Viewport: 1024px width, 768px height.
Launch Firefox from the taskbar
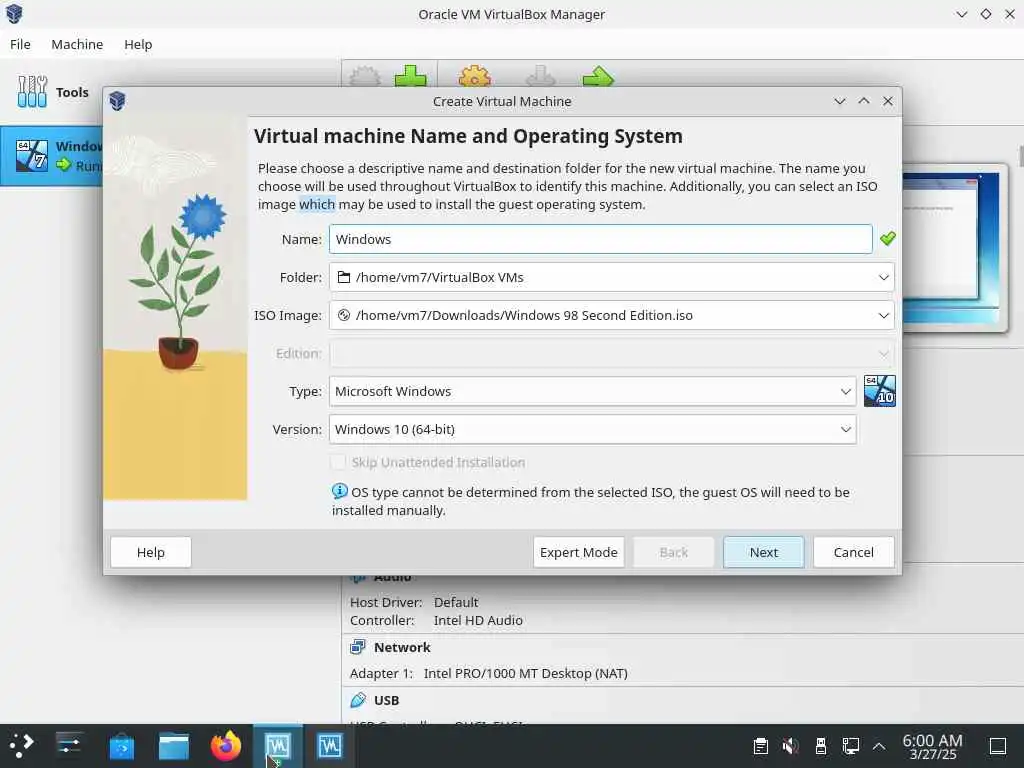pyautogui.click(x=225, y=746)
